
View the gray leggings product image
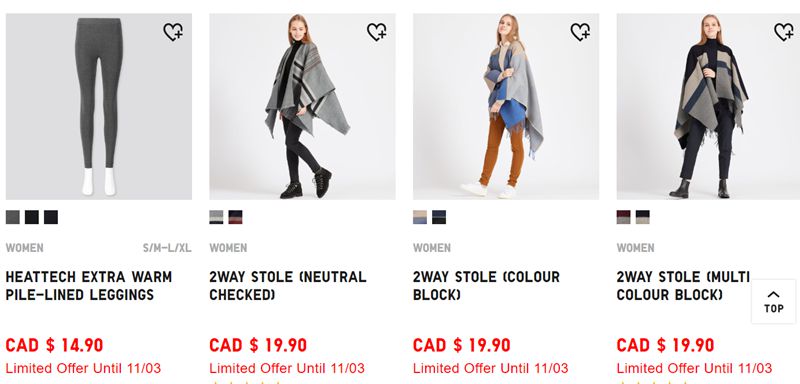[99, 107]
